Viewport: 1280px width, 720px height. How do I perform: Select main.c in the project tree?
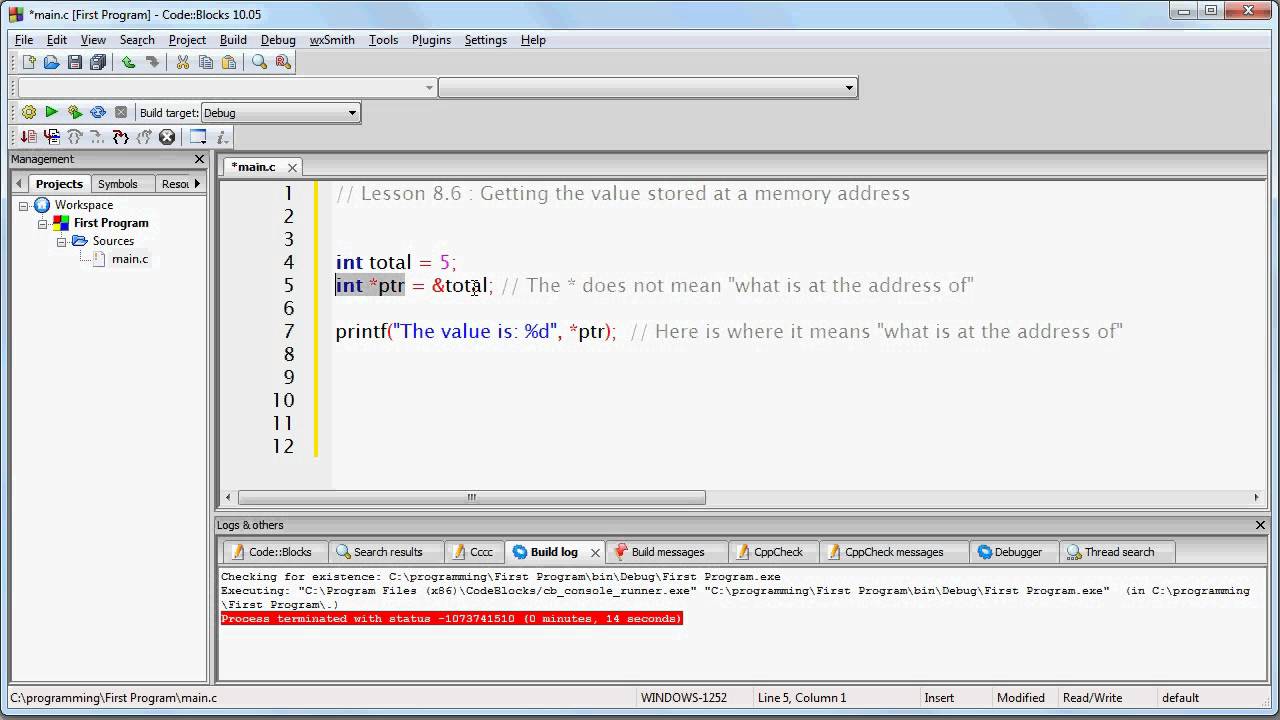tap(130, 259)
